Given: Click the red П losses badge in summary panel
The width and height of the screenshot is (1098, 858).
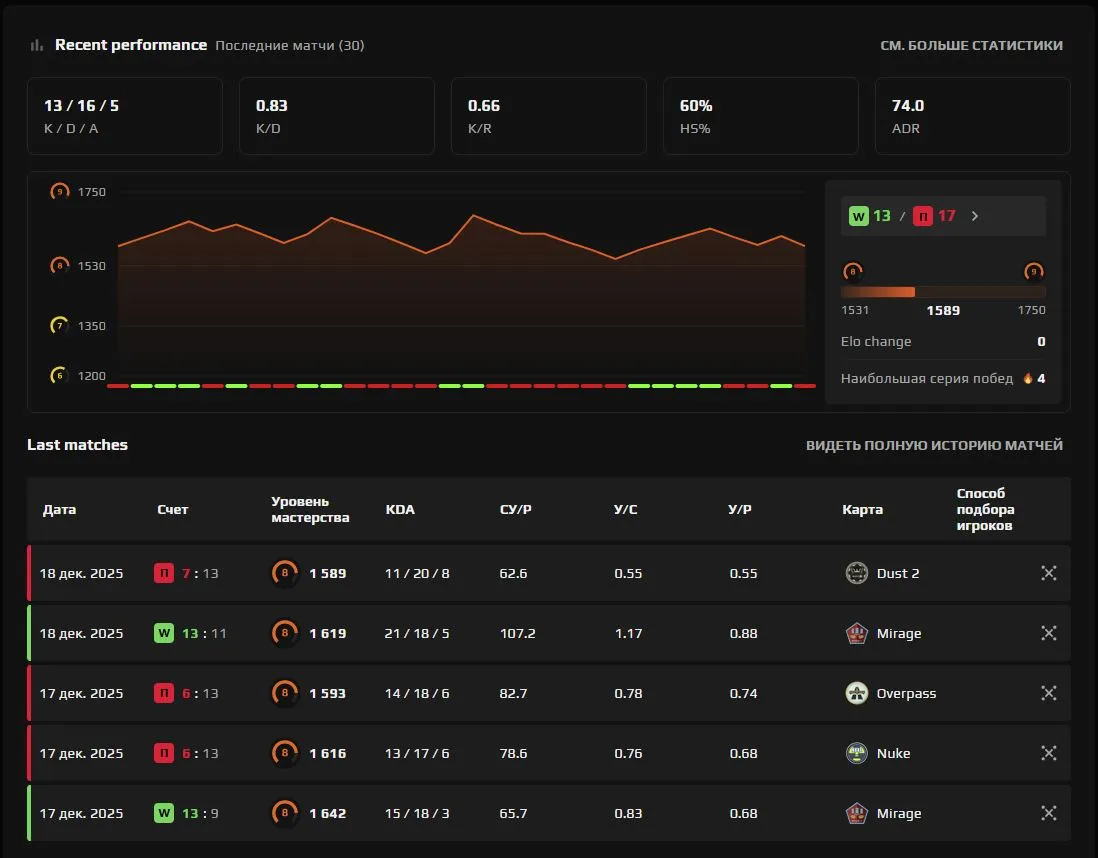Looking at the screenshot, I should [923, 216].
